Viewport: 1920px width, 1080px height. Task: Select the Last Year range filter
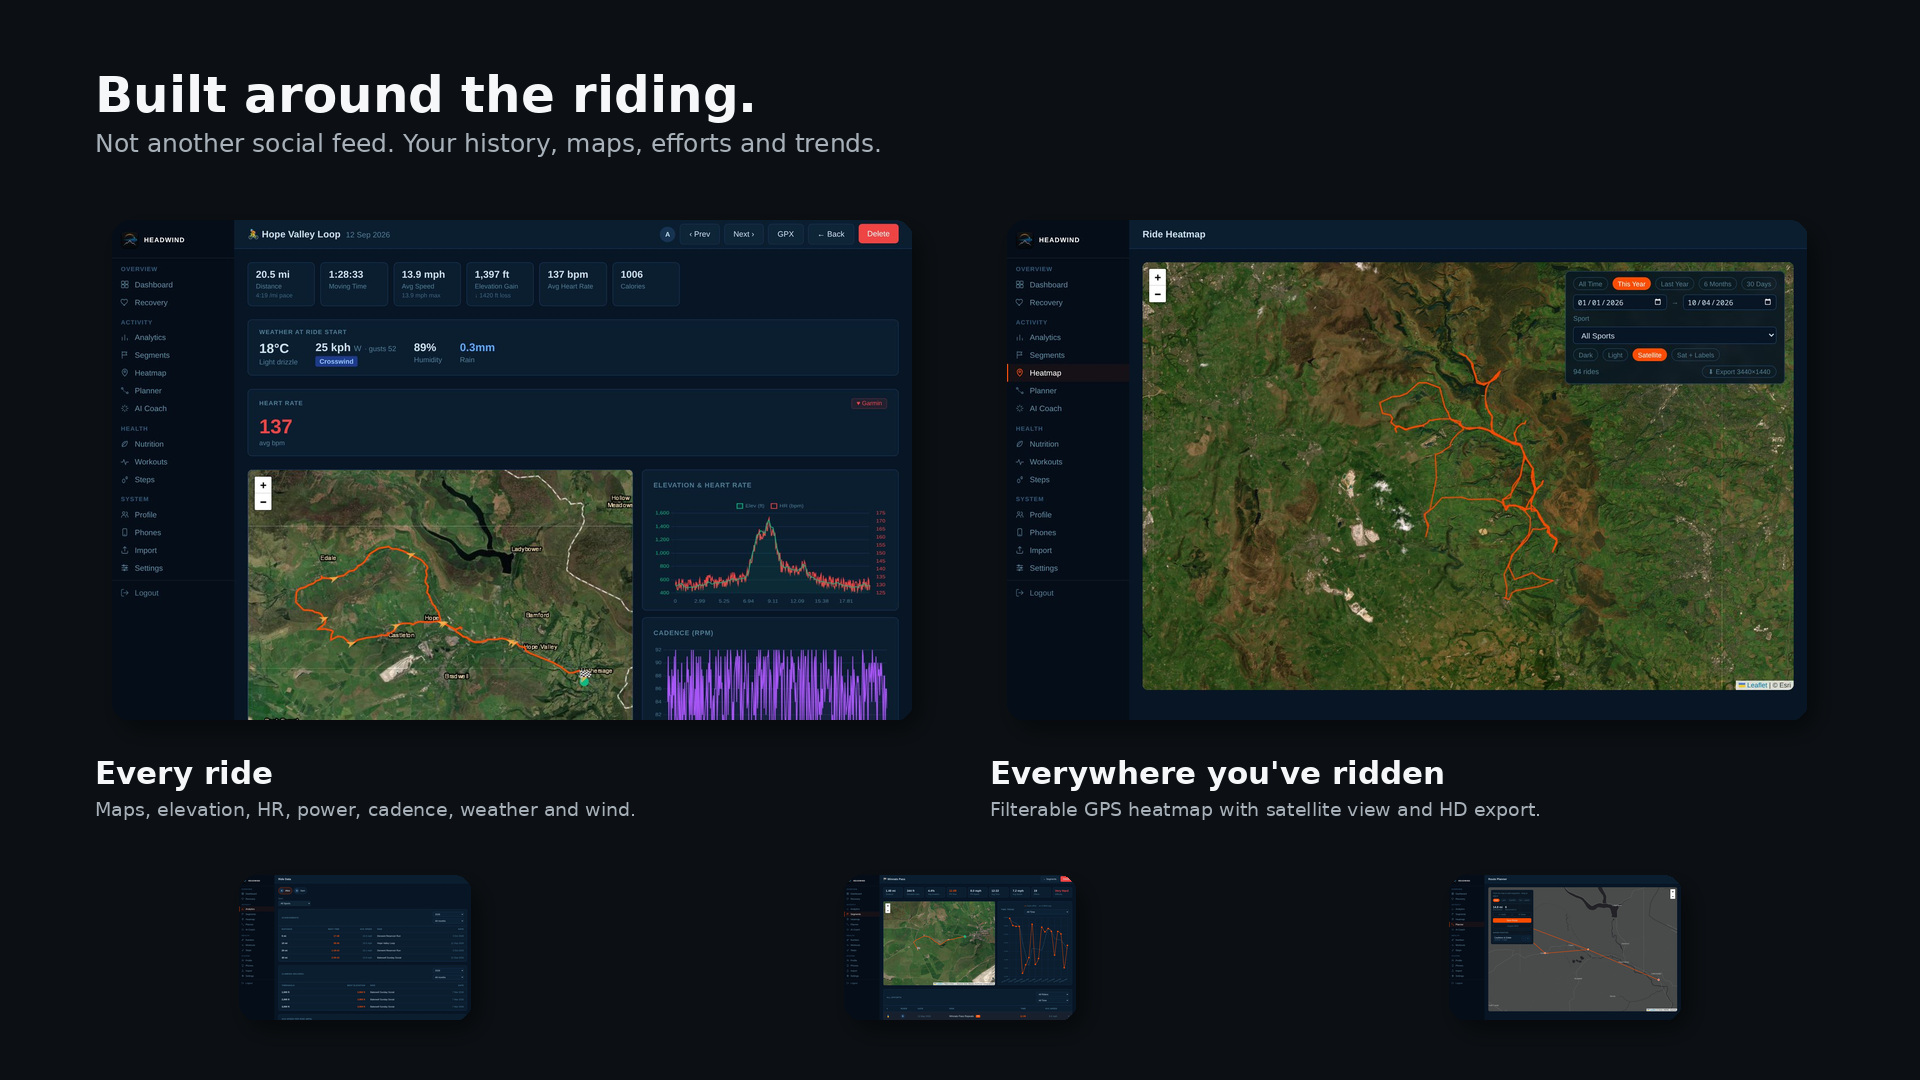(1674, 284)
